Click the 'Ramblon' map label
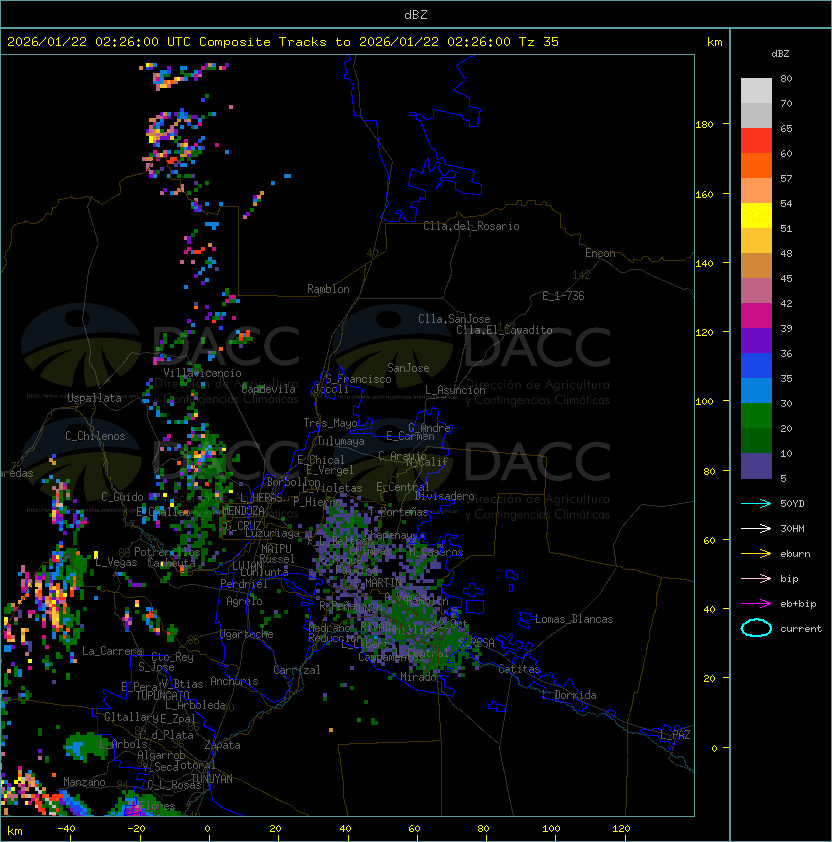832x842 pixels. (328, 289)
